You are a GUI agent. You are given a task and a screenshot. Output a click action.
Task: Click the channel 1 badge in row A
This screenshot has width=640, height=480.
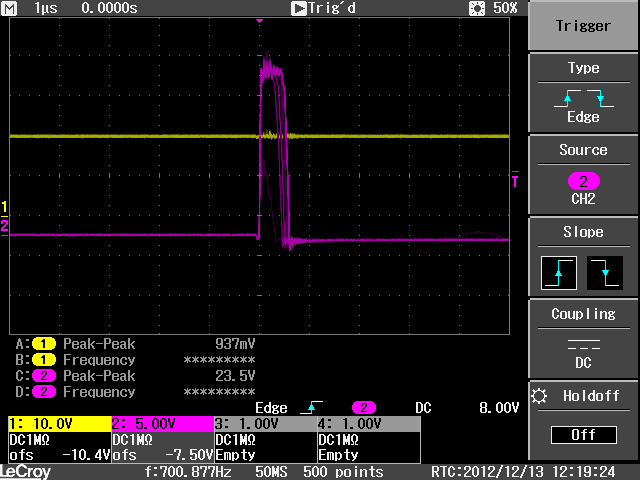pos(44,344)
